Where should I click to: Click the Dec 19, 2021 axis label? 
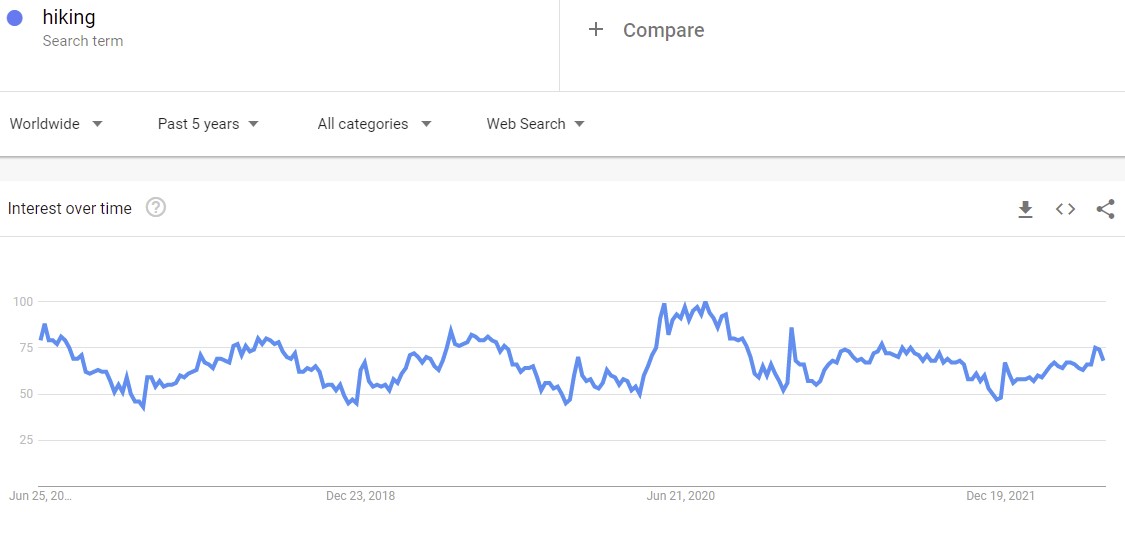1000,496
